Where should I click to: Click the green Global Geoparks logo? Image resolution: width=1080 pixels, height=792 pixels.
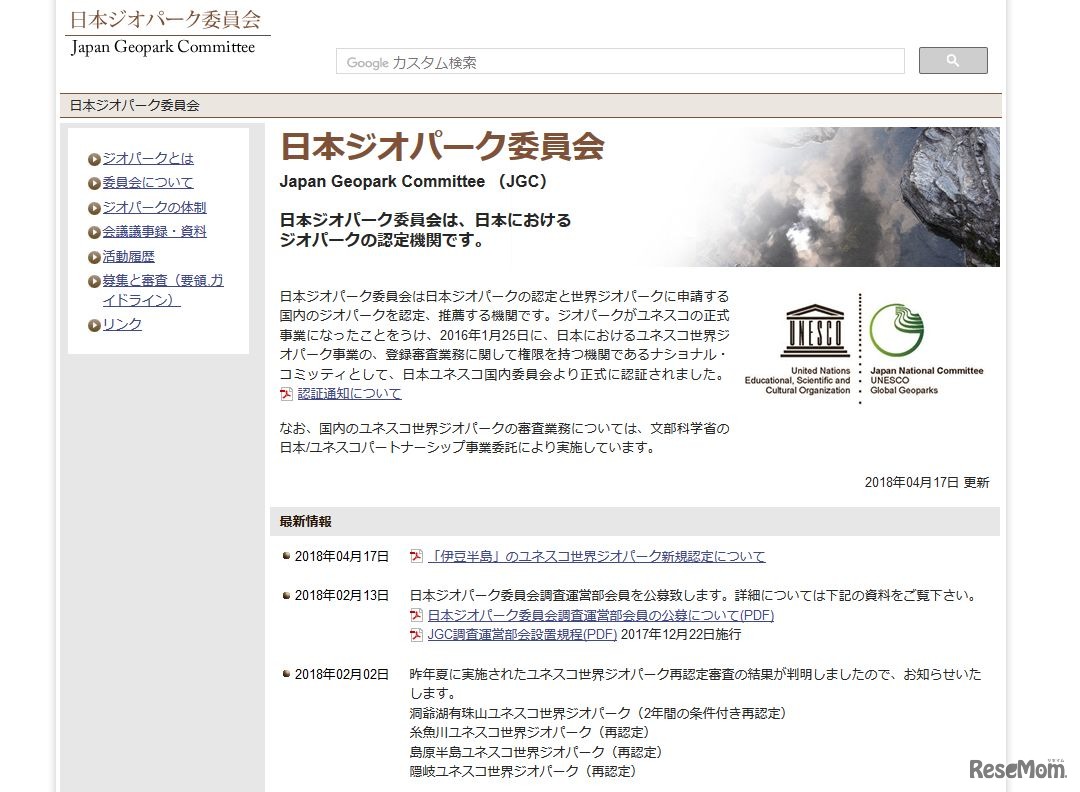[897, 329]
